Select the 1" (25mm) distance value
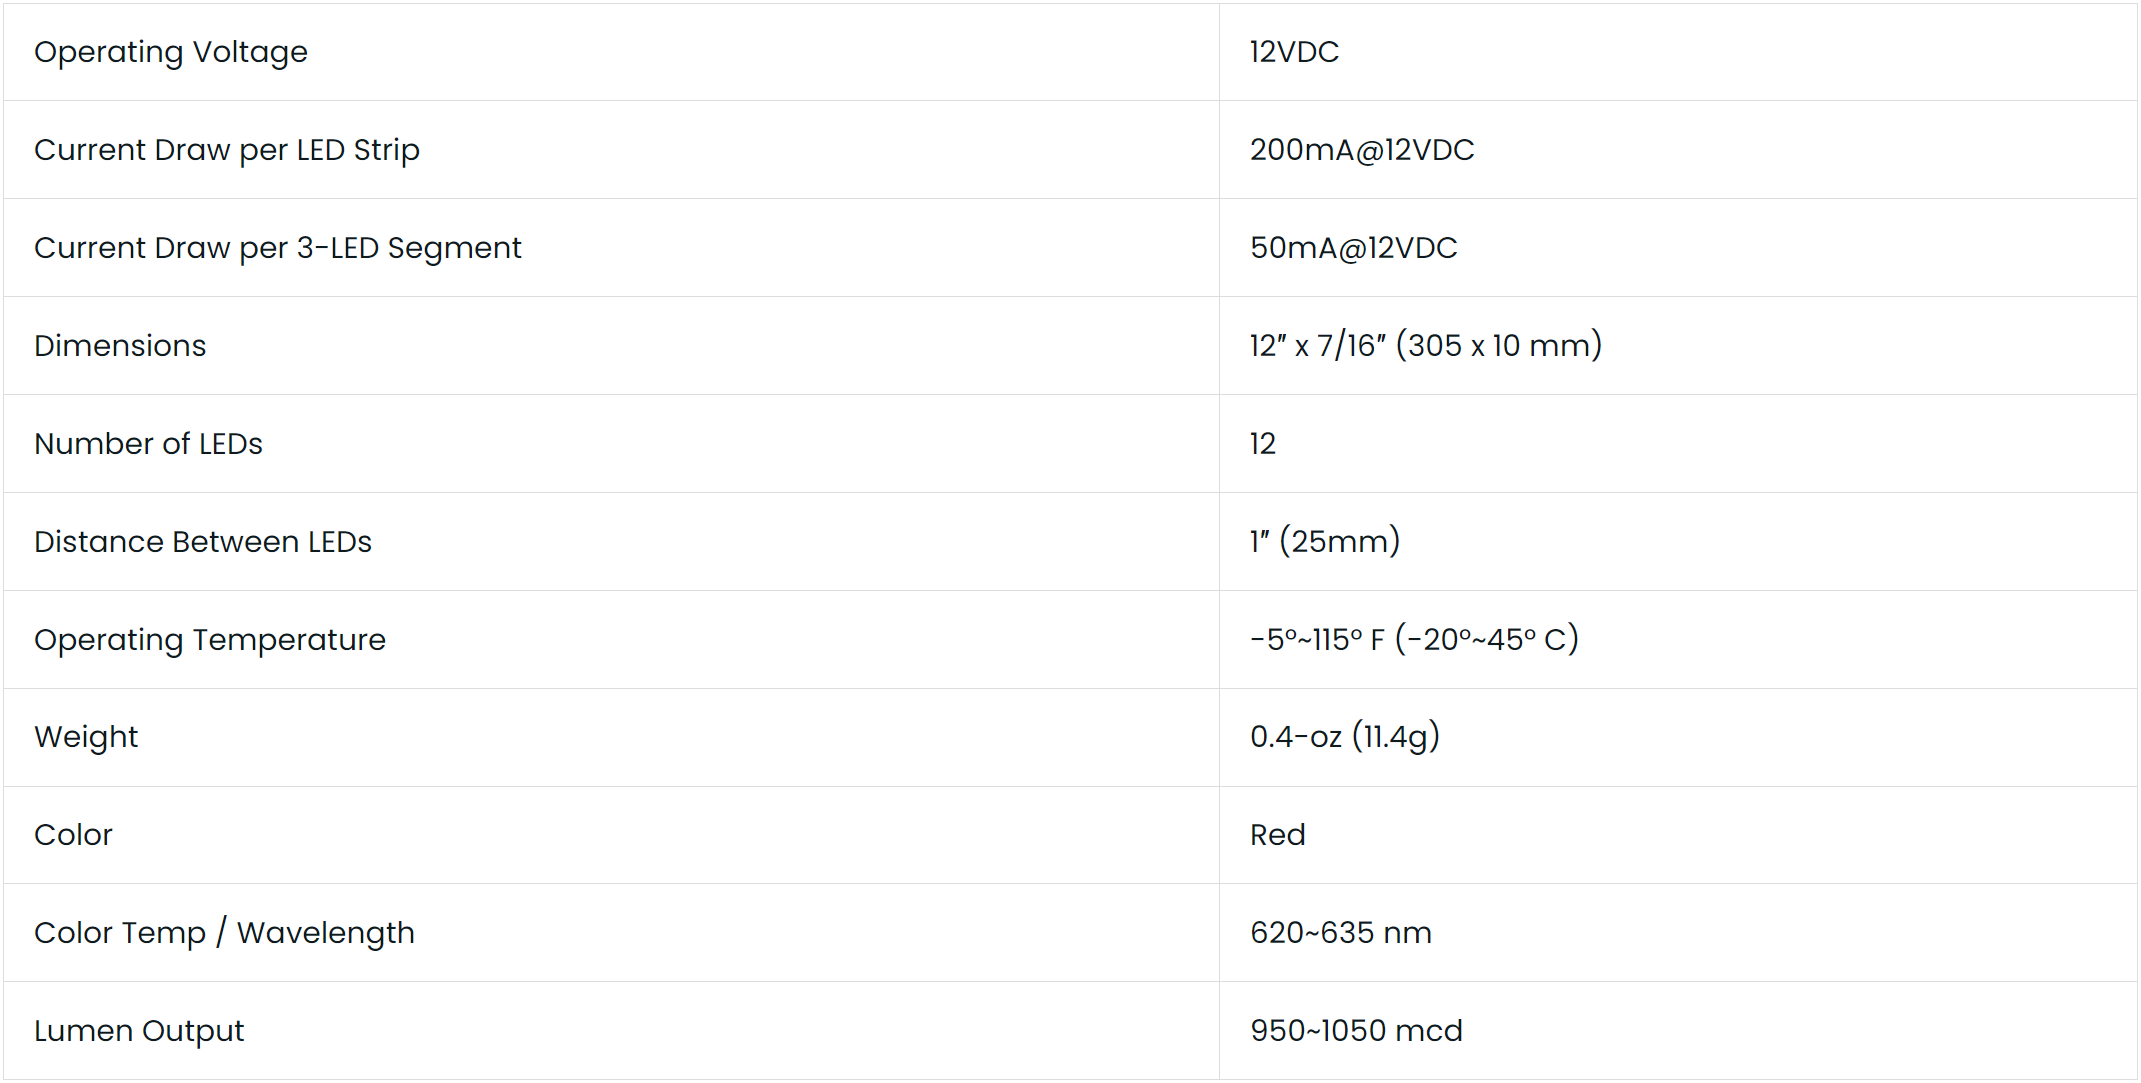The image size is (2141, 1083). tap(1325, 542)
